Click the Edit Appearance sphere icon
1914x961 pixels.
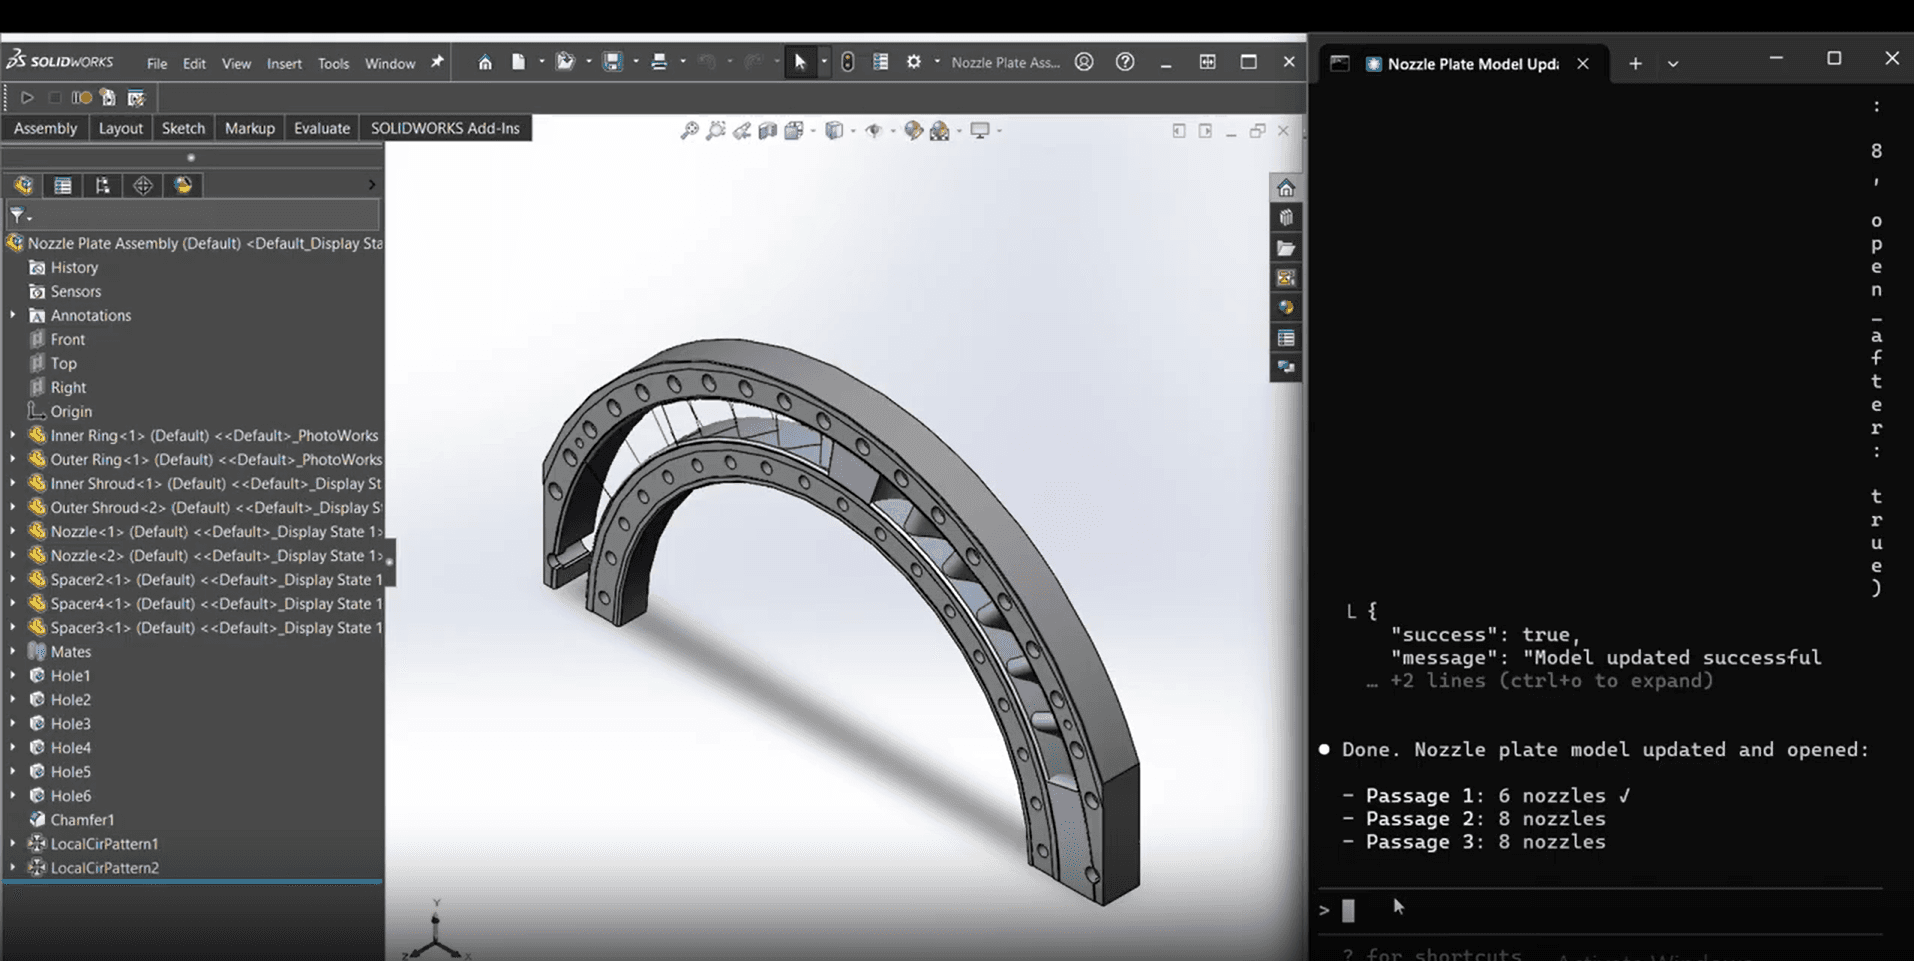(x=912, y=130)
